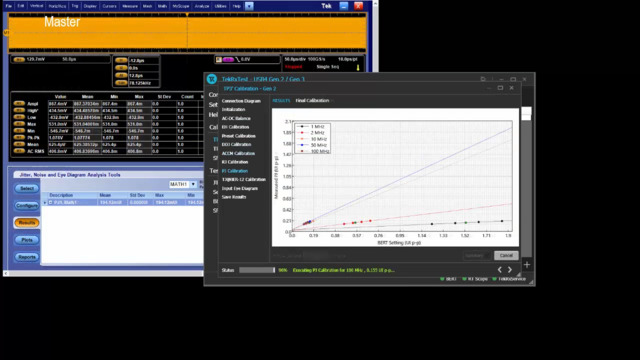Open the Cursors menu
This screenshot has width=640, height=360.
coord(109,6)
